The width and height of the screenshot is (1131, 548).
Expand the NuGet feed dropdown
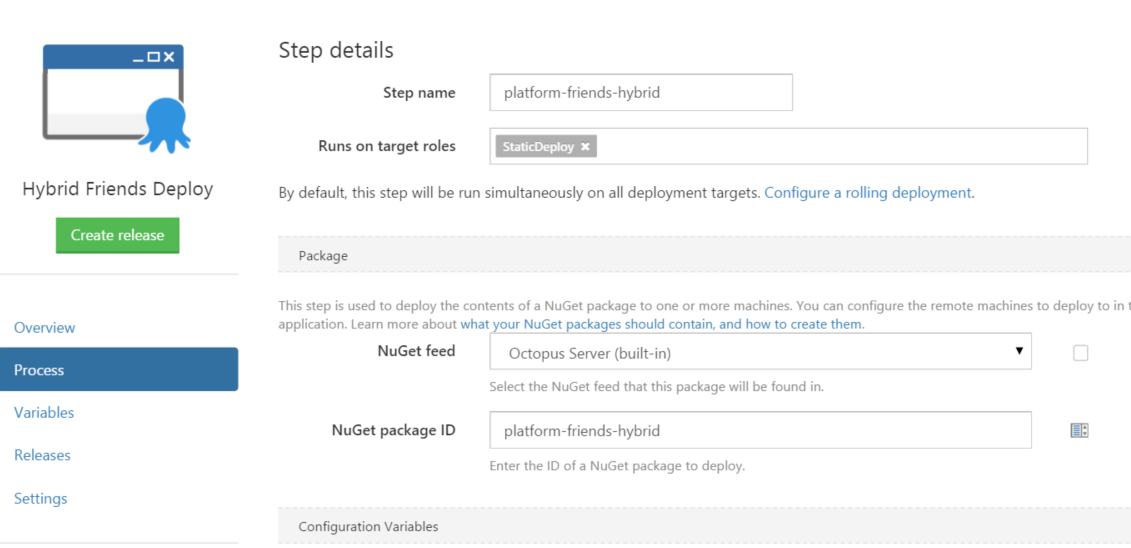coord(760,352)
